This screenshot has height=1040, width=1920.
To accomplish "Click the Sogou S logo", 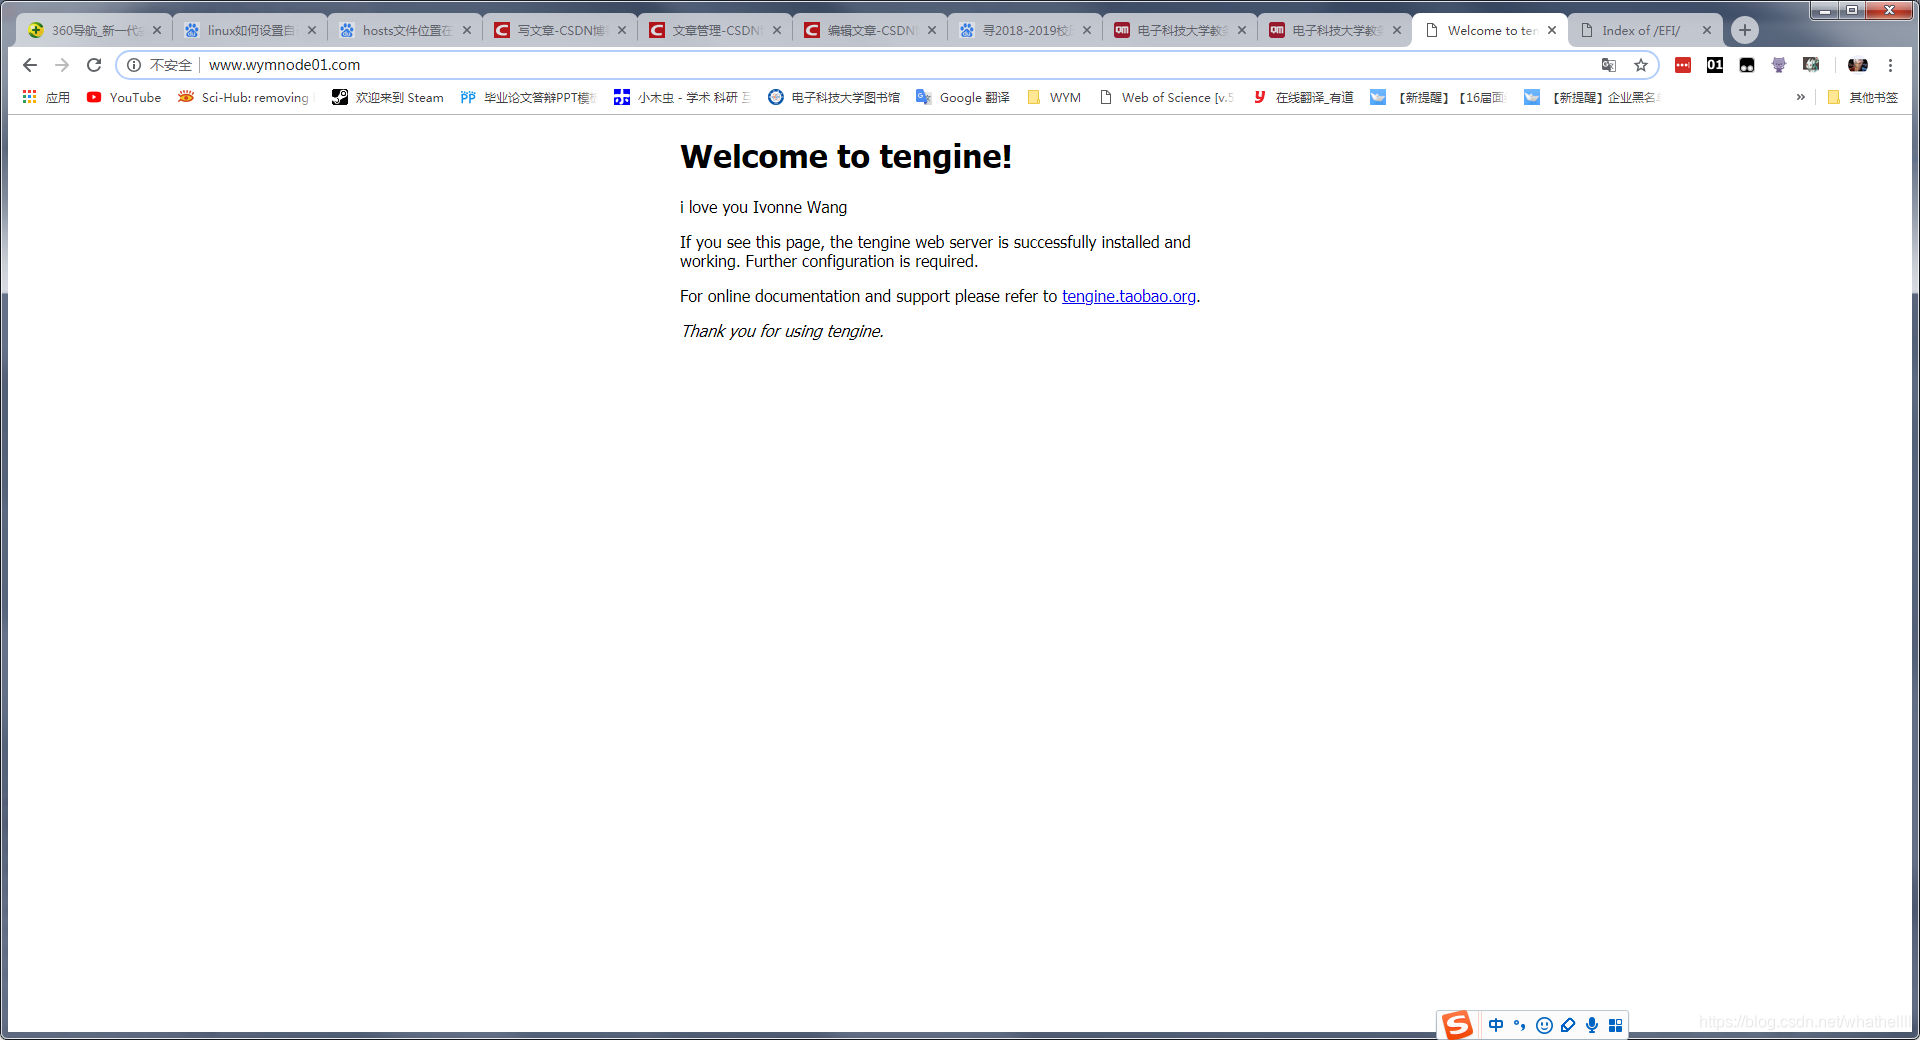I will [x=1457, y=1025].
